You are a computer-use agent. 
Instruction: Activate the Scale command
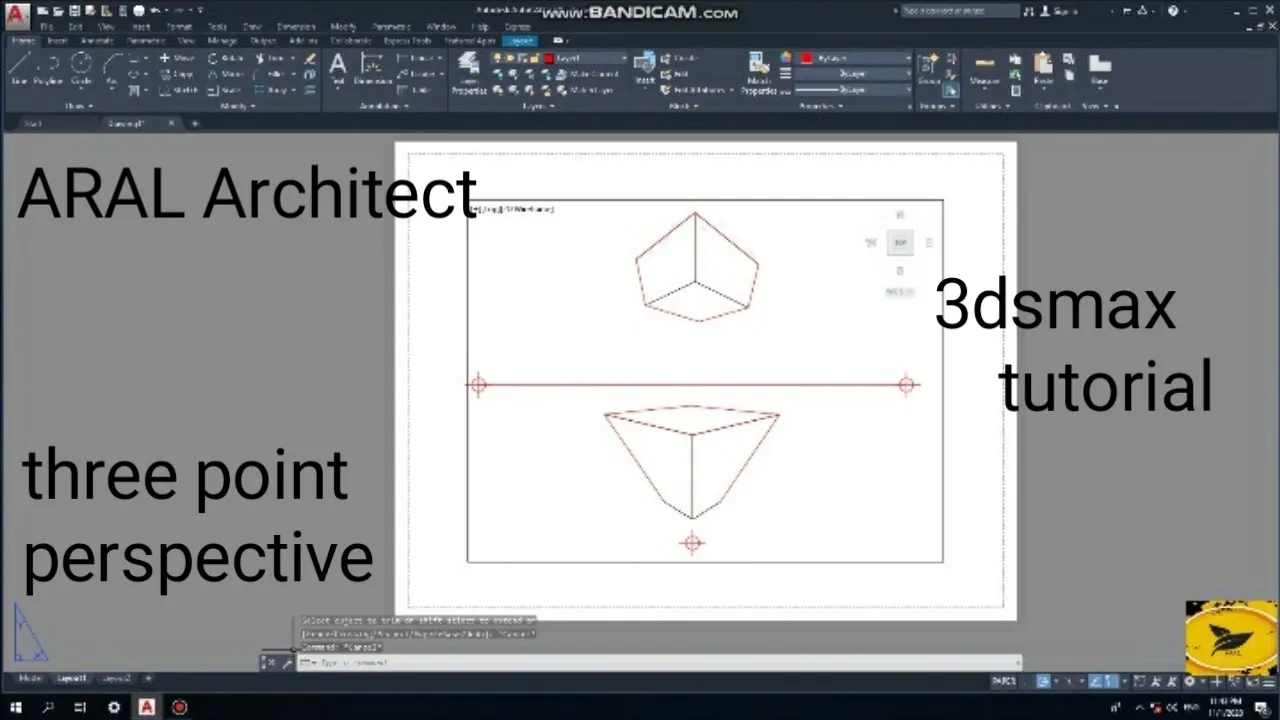[225, 90]
